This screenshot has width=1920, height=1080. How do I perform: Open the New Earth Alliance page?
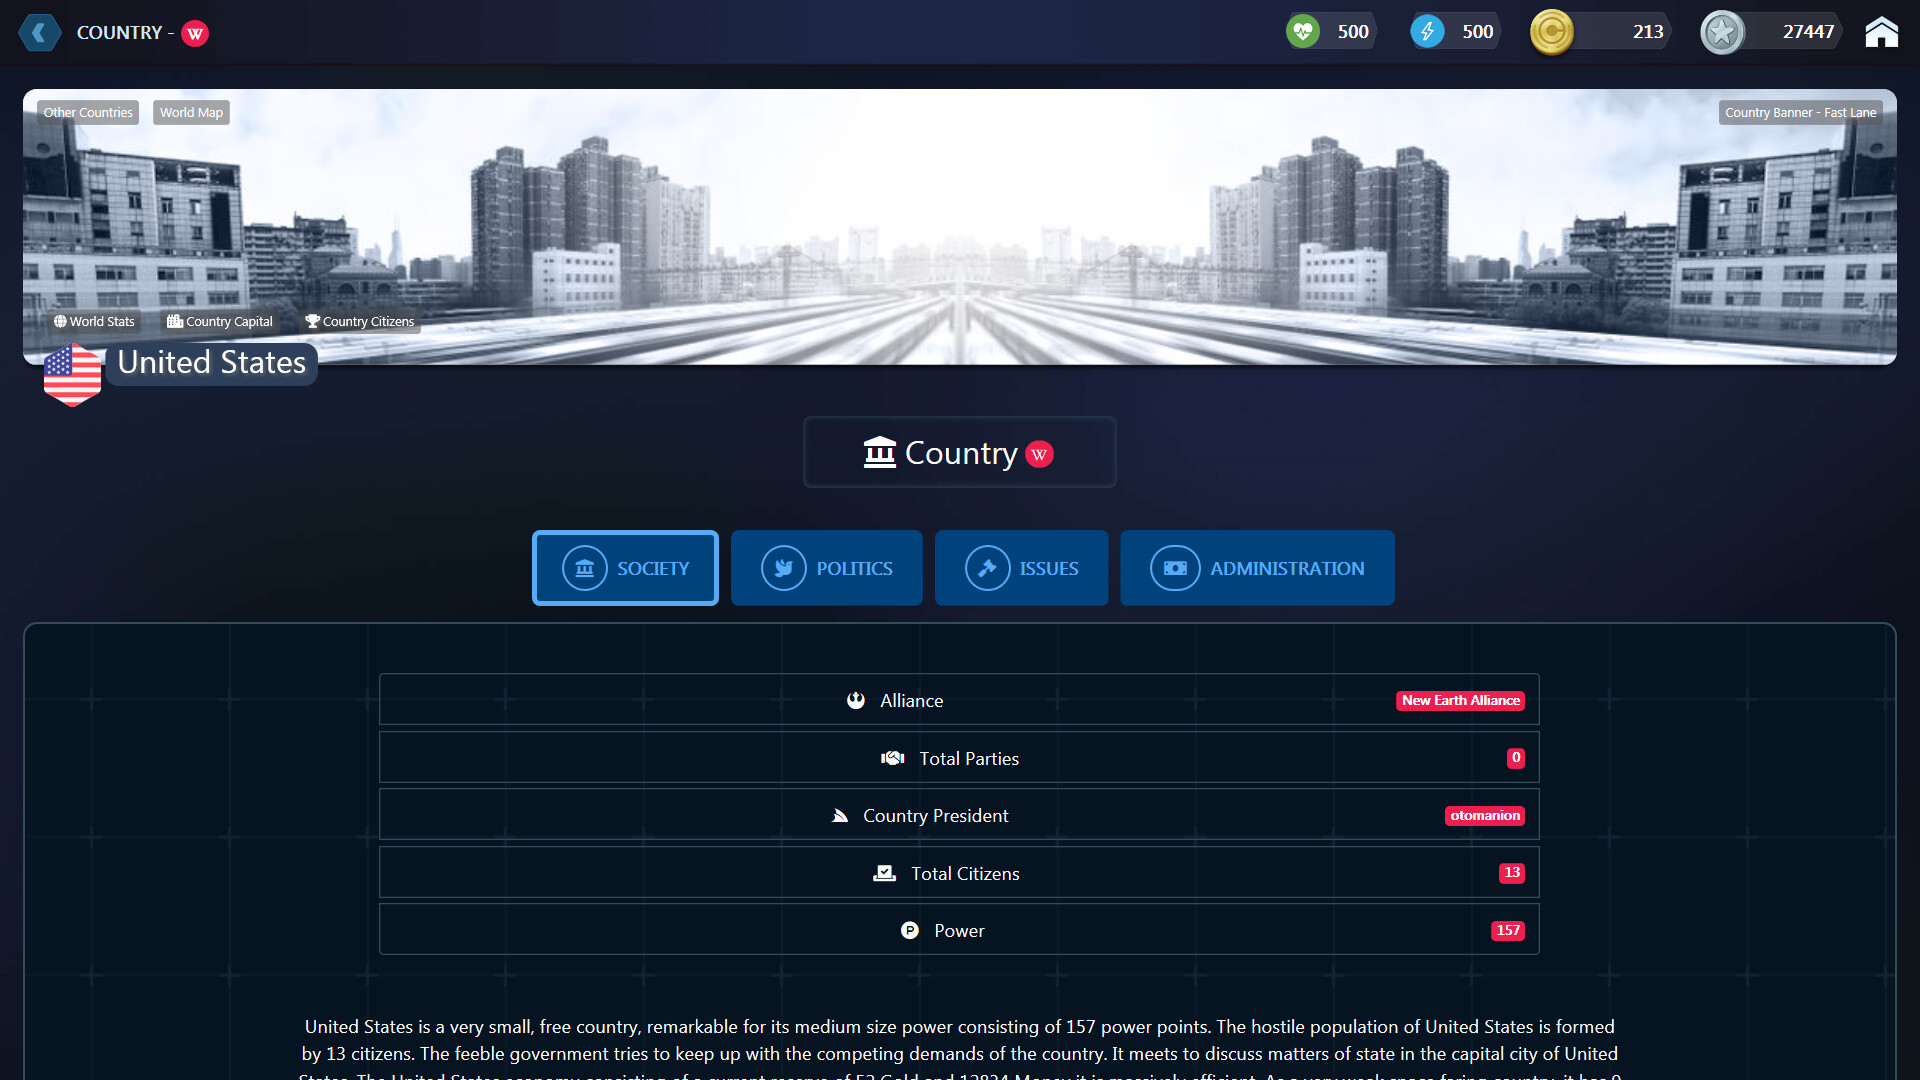[x=1460, y=700]
